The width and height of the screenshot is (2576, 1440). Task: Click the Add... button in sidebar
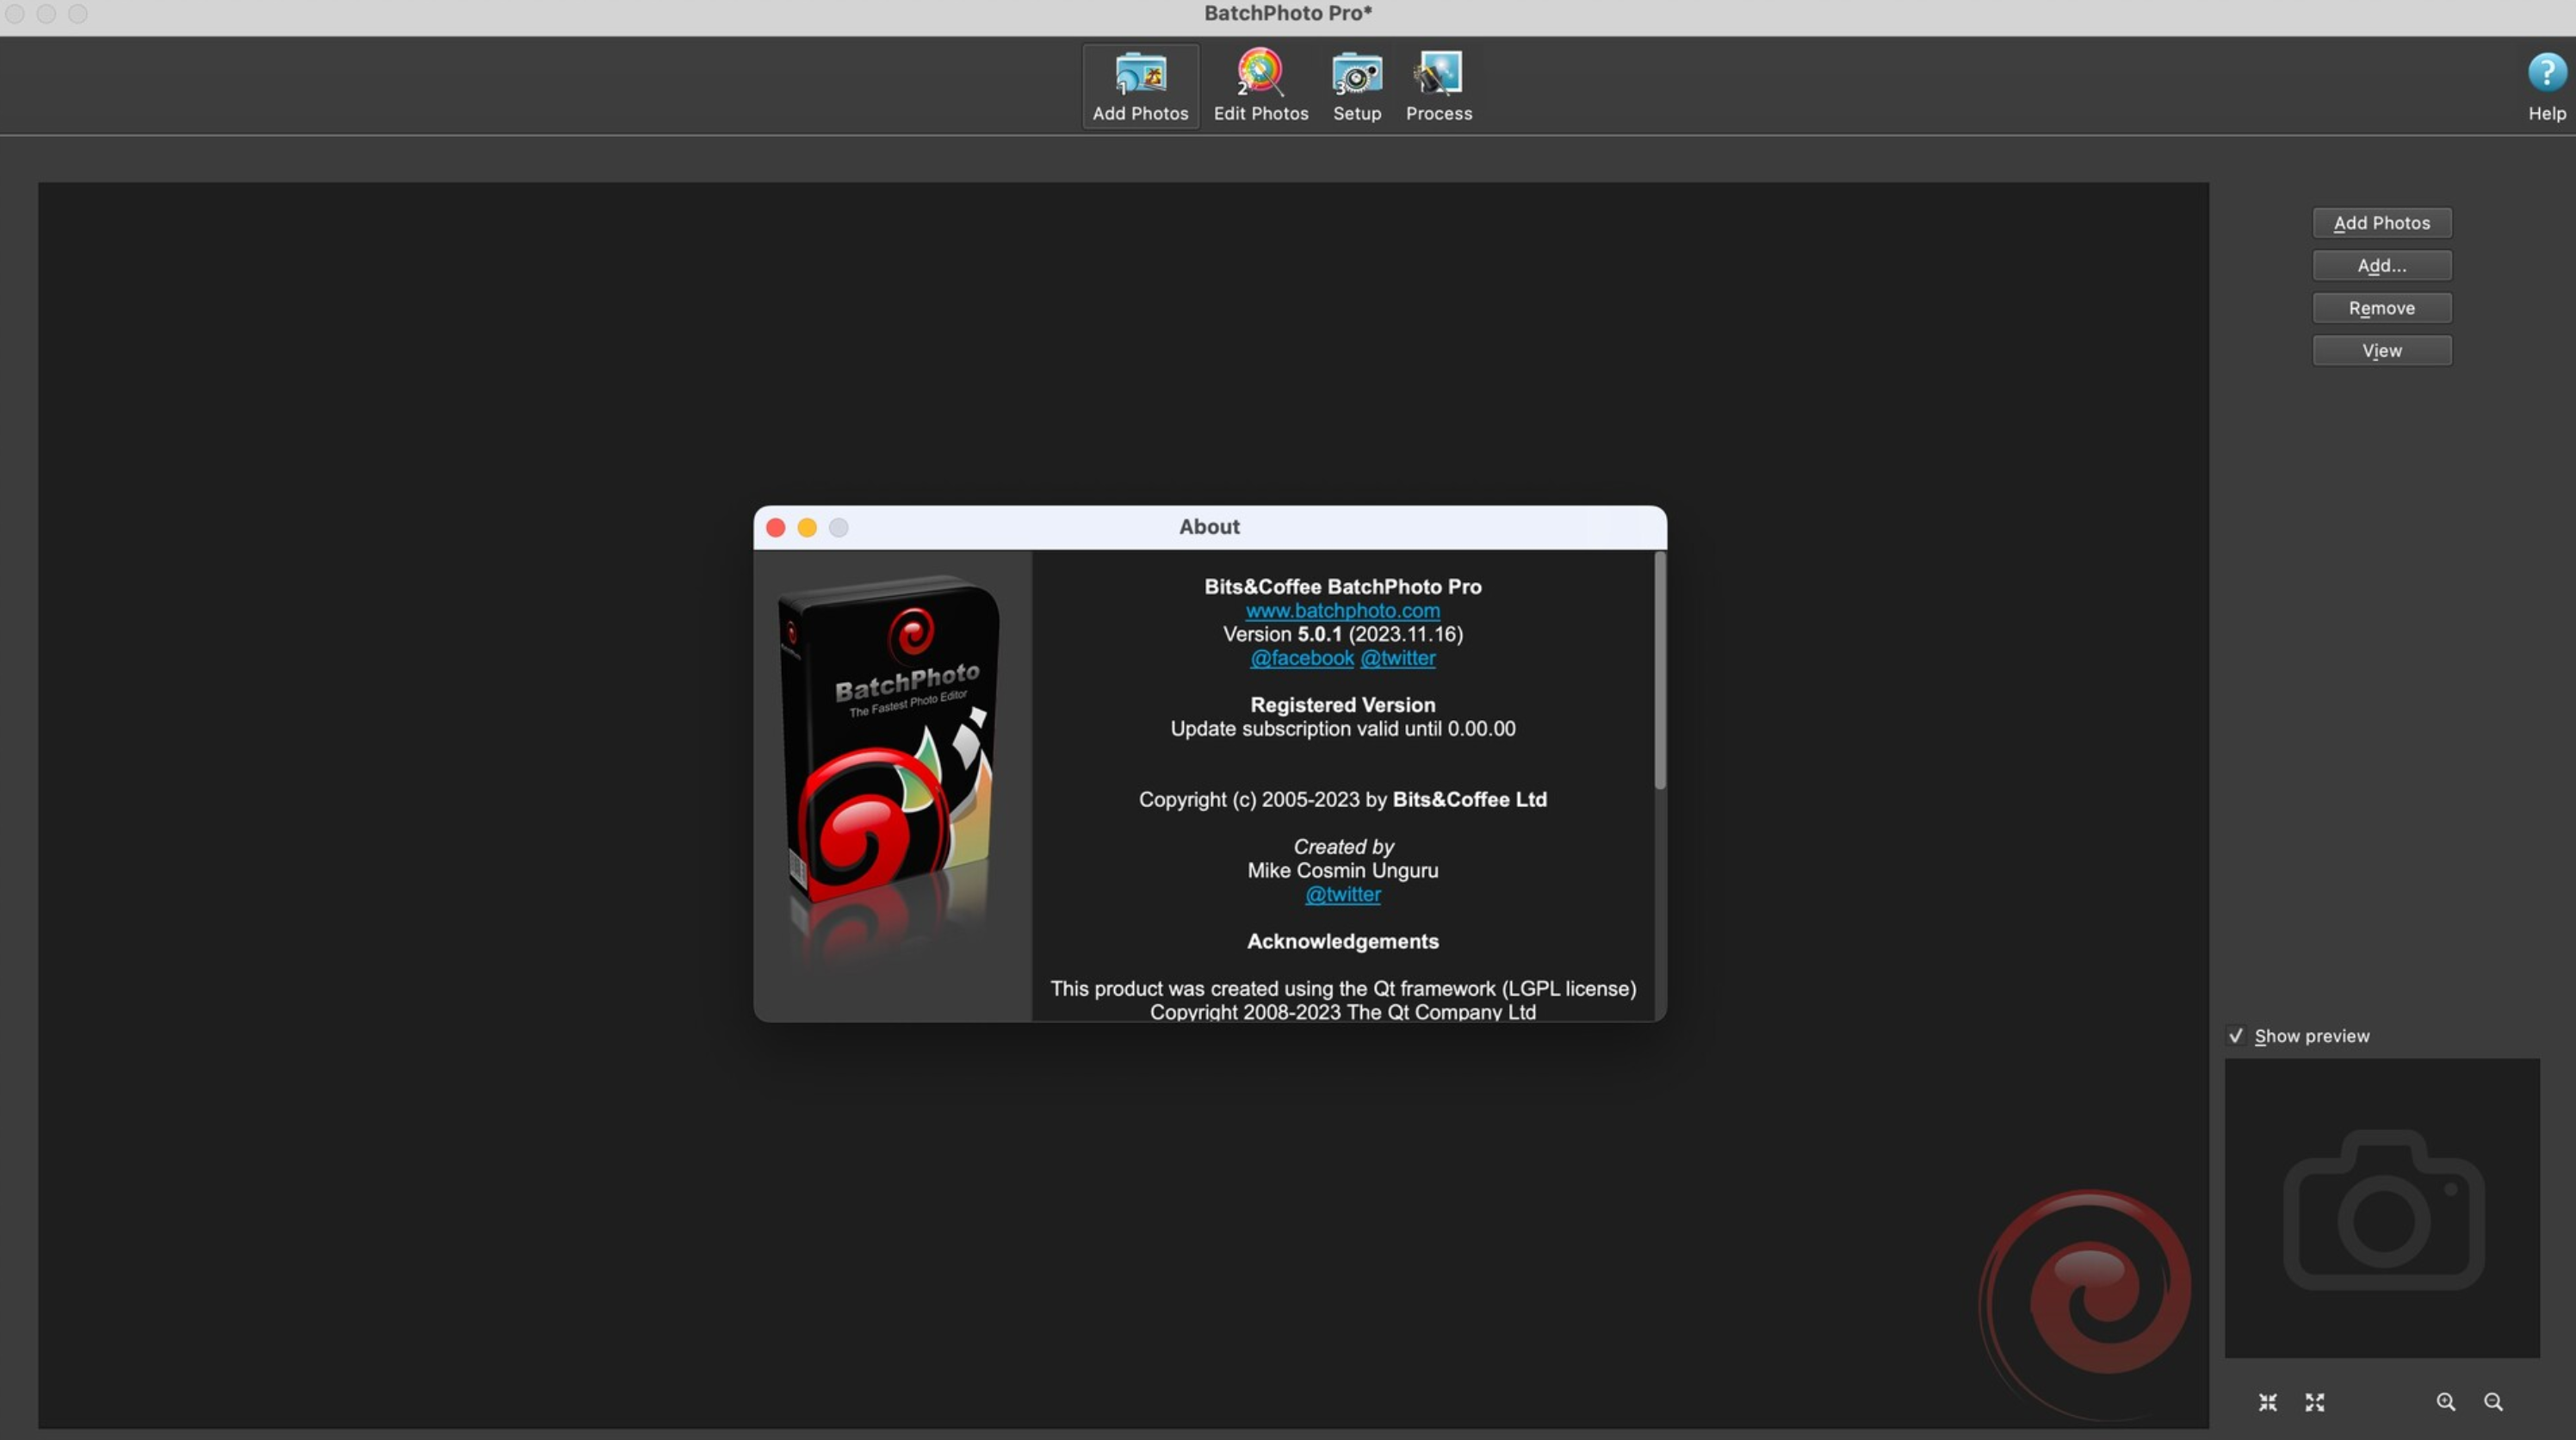pyautogui.click(x=2381, y=265)
